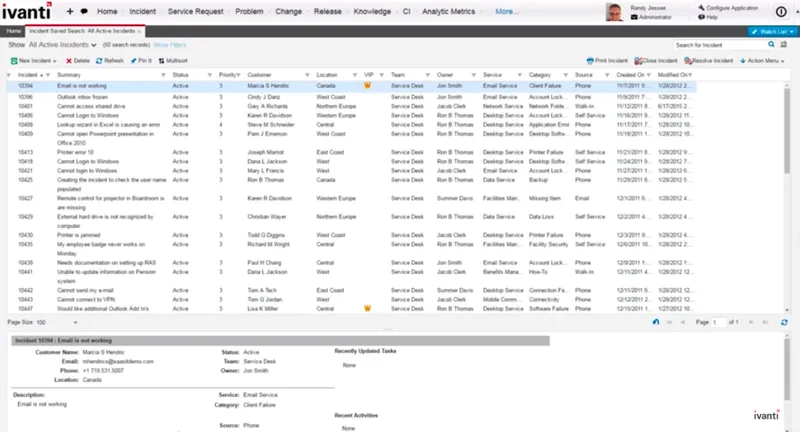Click the Help question icon
Image resolution: width=800 pixels, height=432 pixels.
(x=701, y=17)
